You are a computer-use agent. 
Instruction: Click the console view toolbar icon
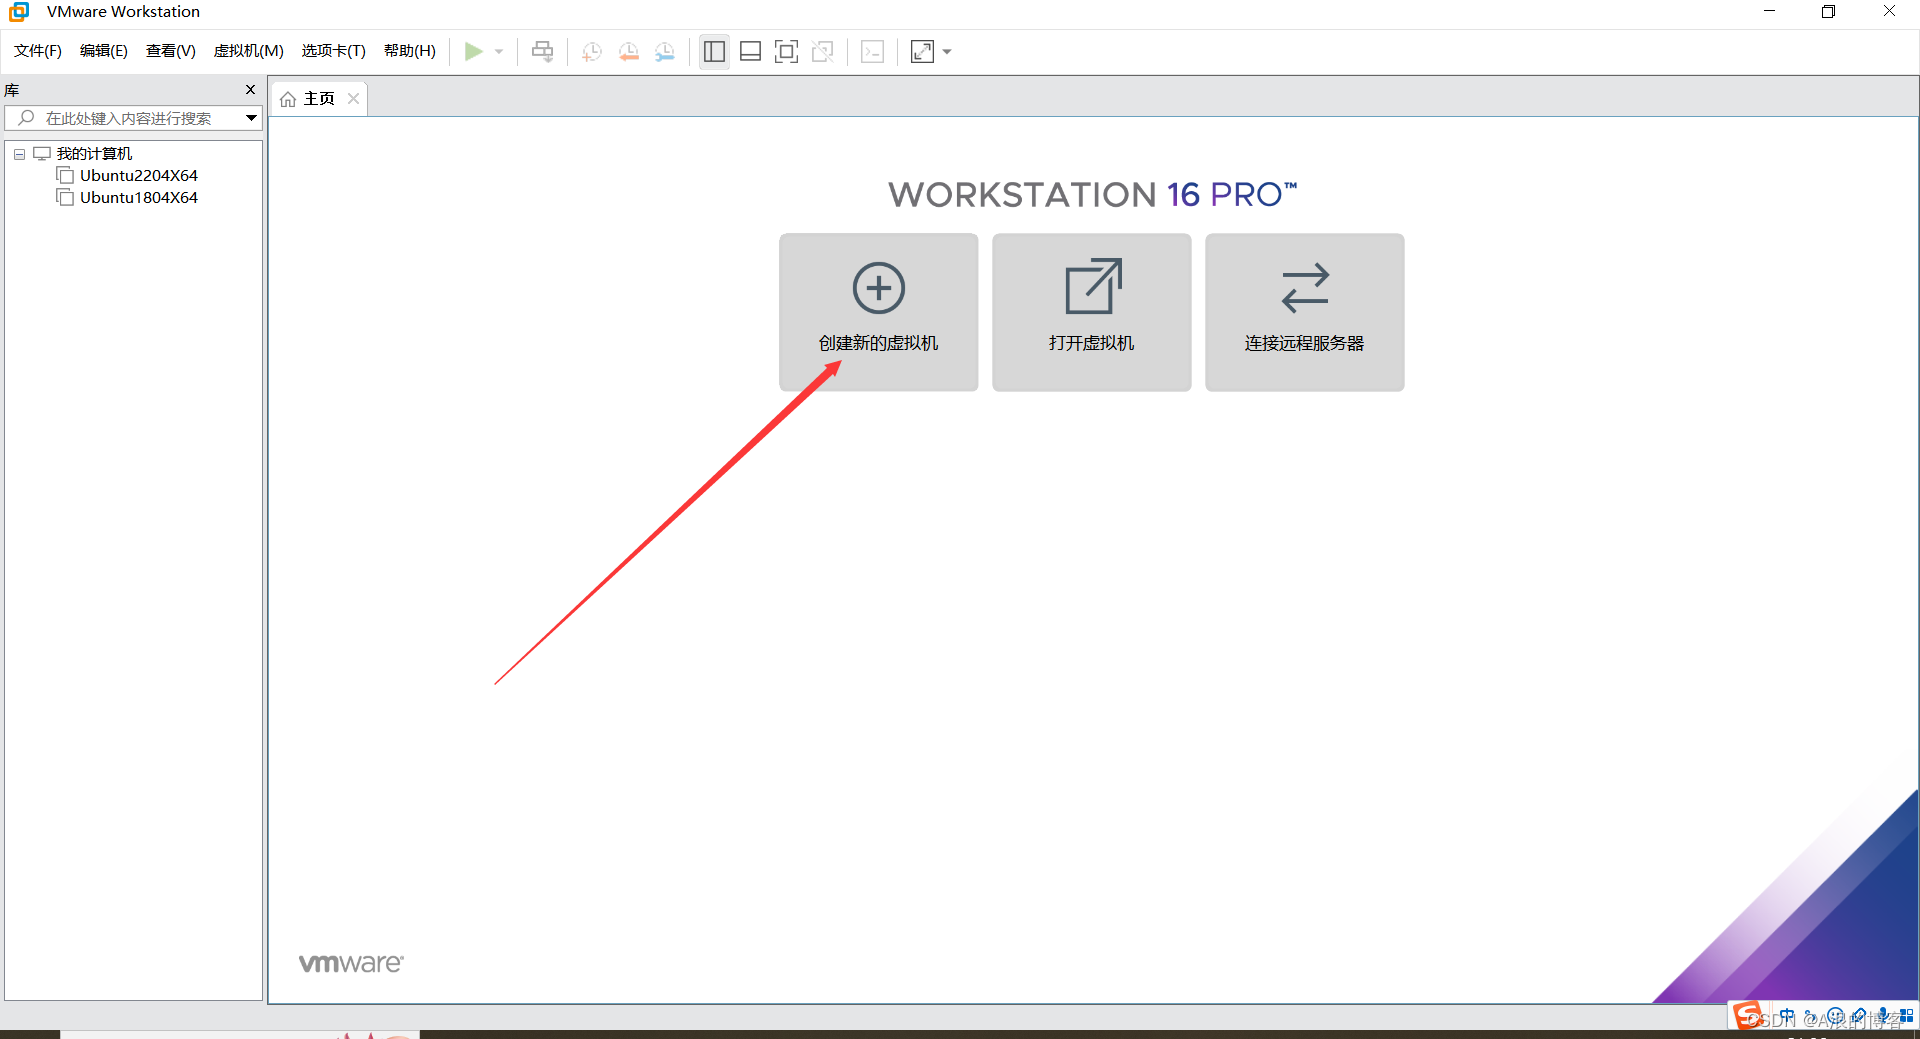(x=872, y=51)
